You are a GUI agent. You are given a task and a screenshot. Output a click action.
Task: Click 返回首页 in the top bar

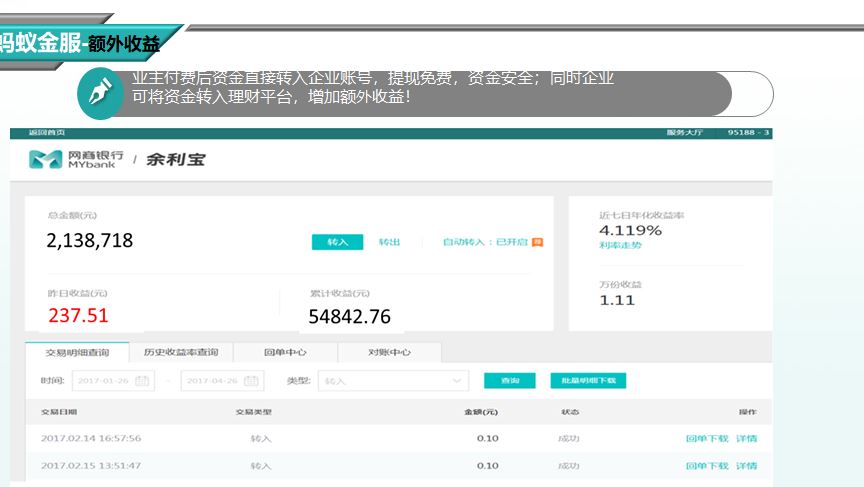click(47, 133)
